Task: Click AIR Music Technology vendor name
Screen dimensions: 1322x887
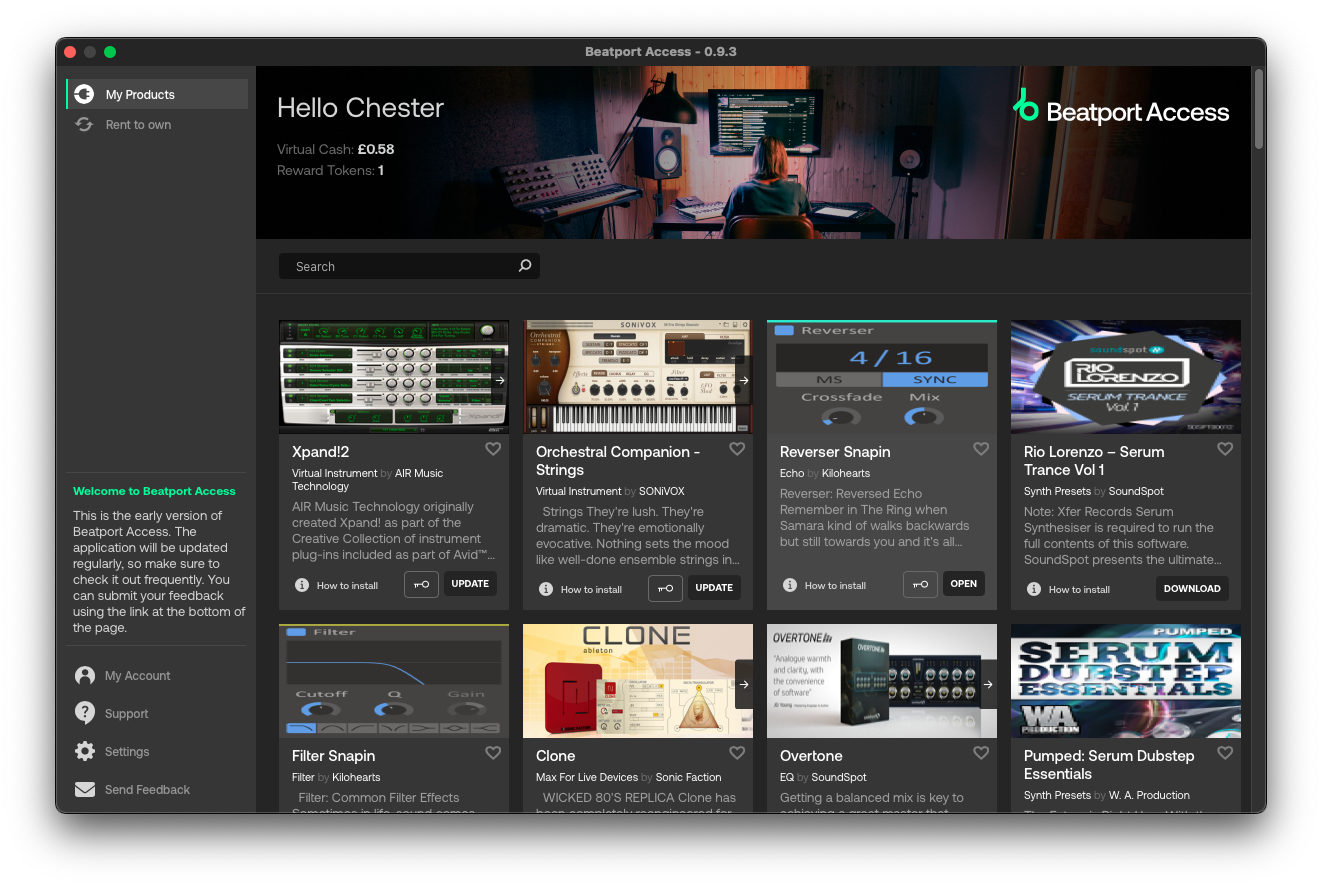Action: point(368,480)
